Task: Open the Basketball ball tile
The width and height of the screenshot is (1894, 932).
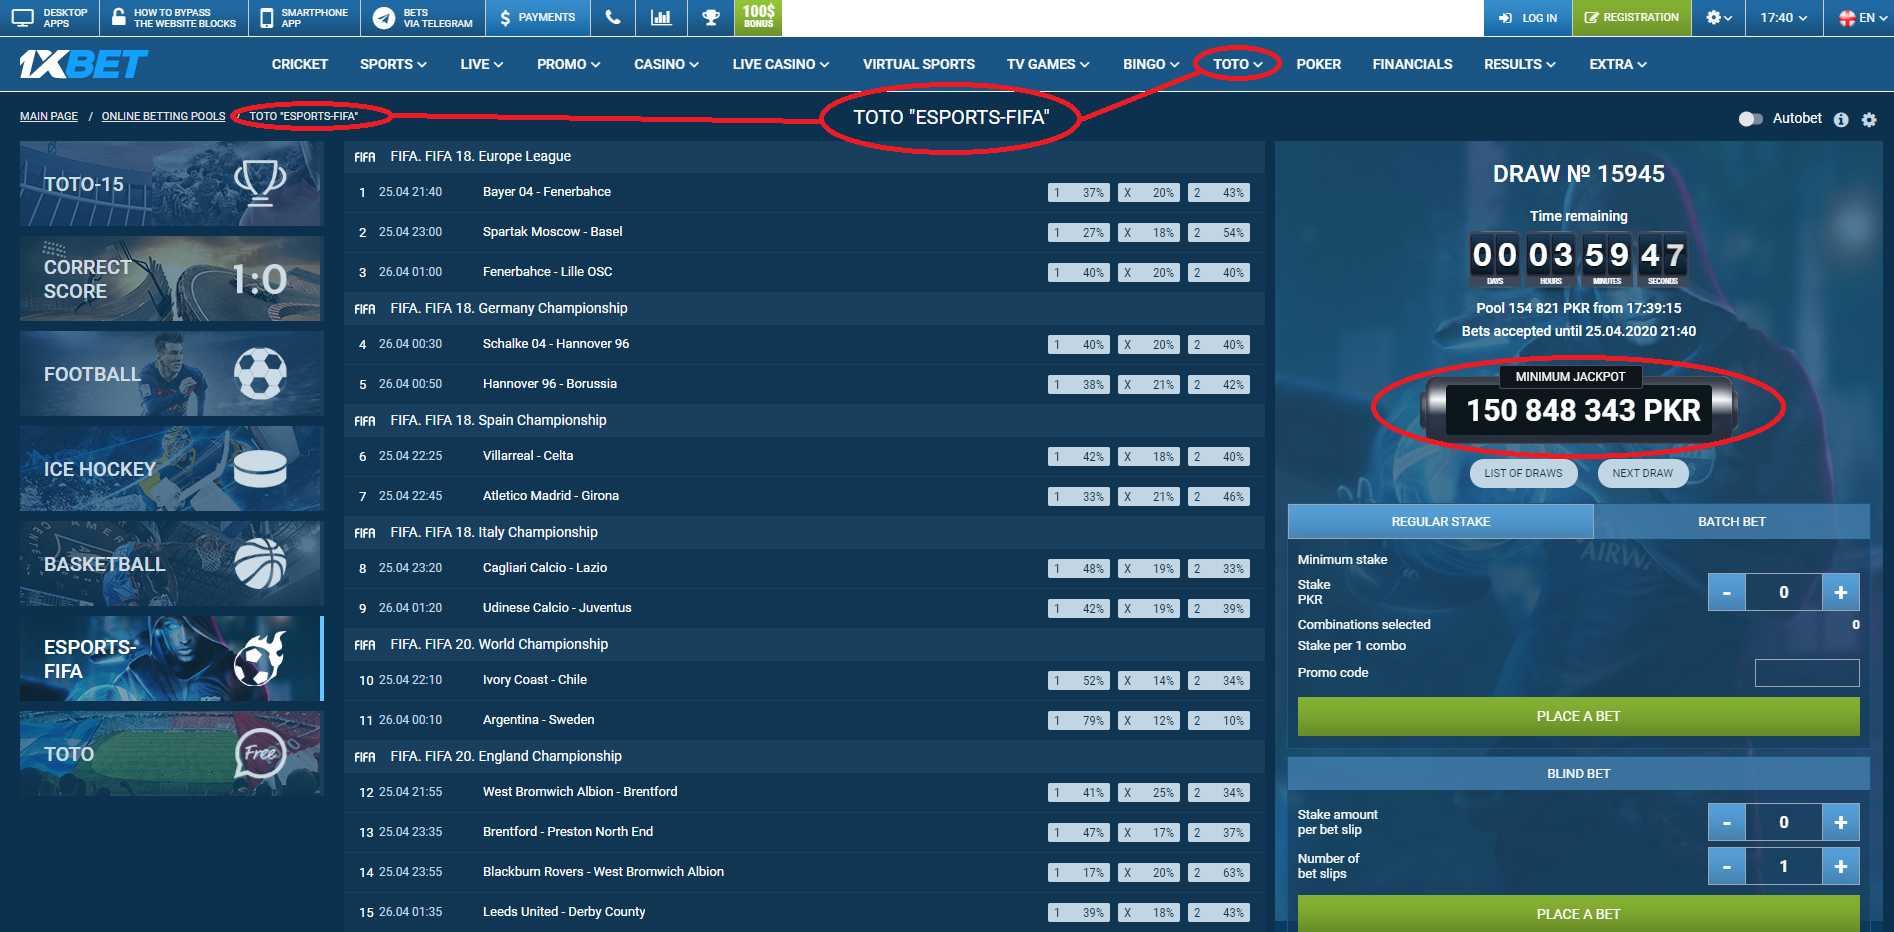Action: [171, 563]
